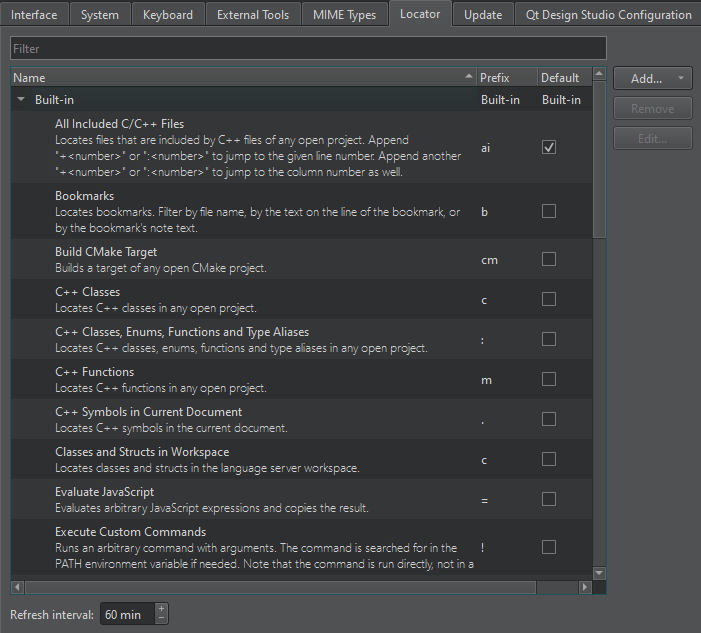Image resolution: width=701 pixels, height=633 pixels.
Task: Switch to the Interface tab
Action: [x=34, y=15]
